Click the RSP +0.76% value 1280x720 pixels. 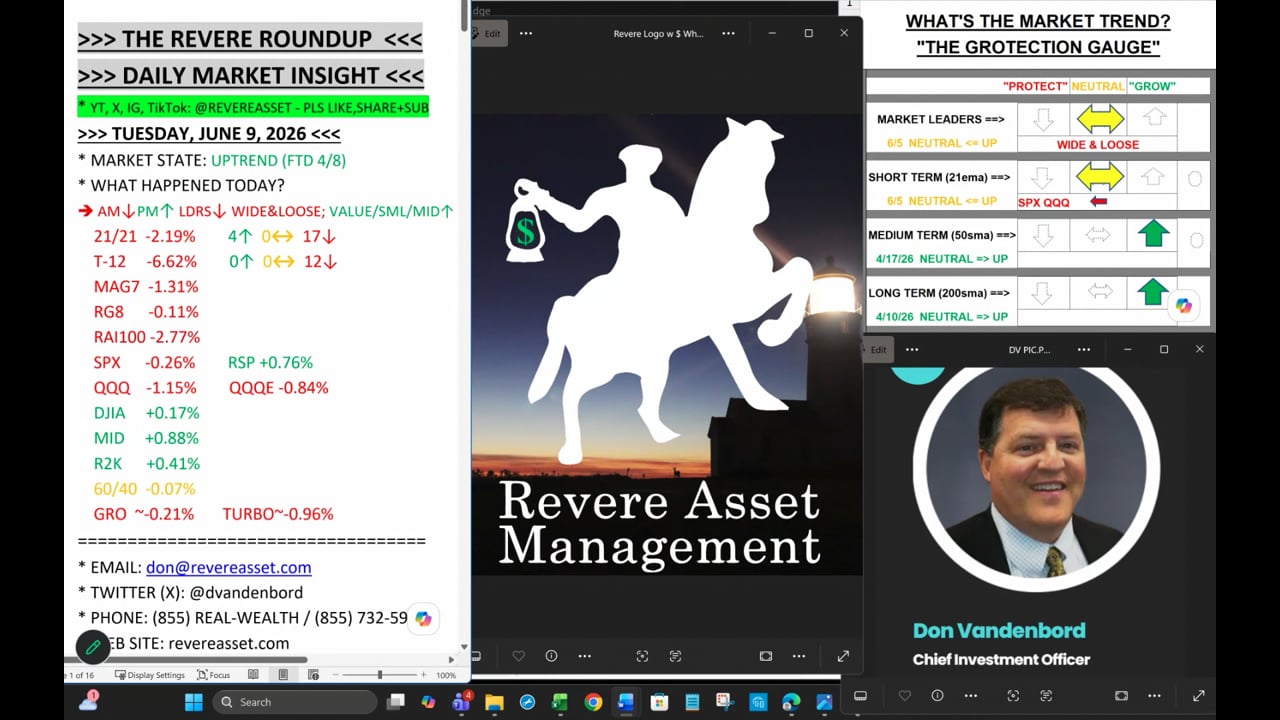(270, 362)
